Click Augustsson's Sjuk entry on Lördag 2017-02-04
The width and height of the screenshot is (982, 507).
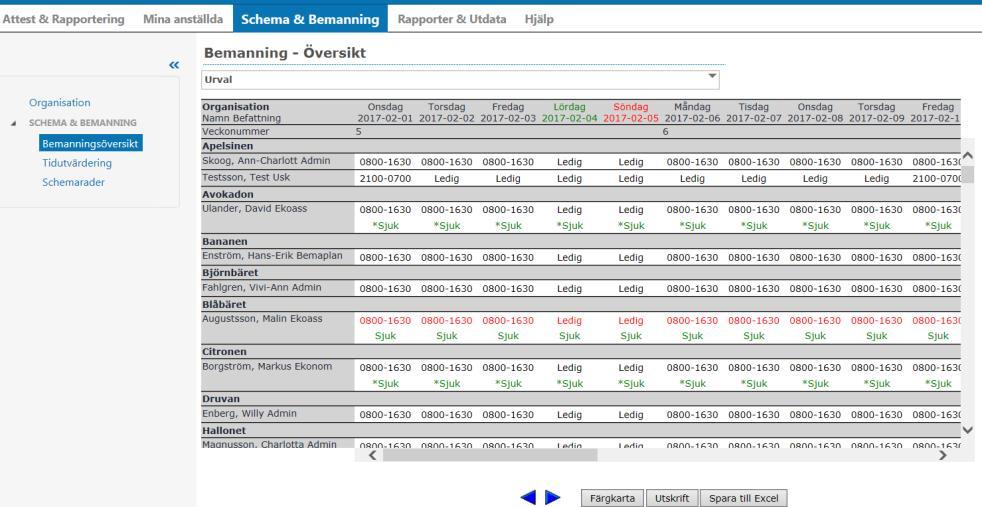pyautogui.click(x=569, y=336)
